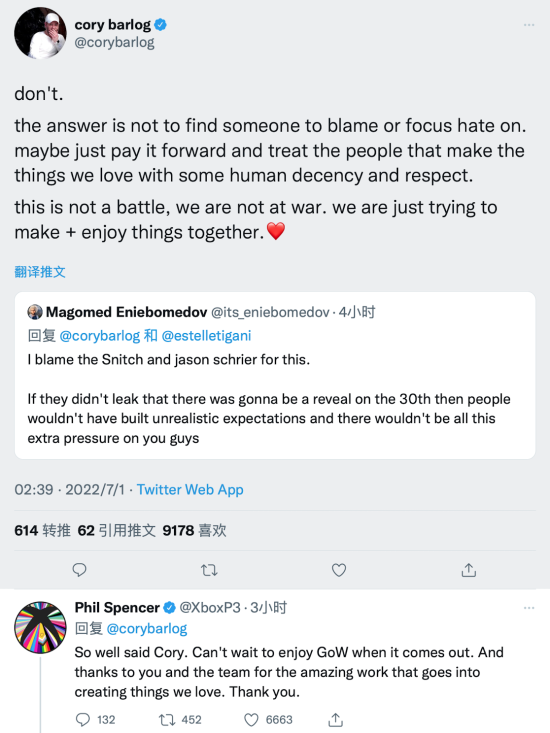Image resolution: width=550 pixels, height=733 pixels.
Task: Open Phil Spencer's profile avatar
Action: [40, 627]
